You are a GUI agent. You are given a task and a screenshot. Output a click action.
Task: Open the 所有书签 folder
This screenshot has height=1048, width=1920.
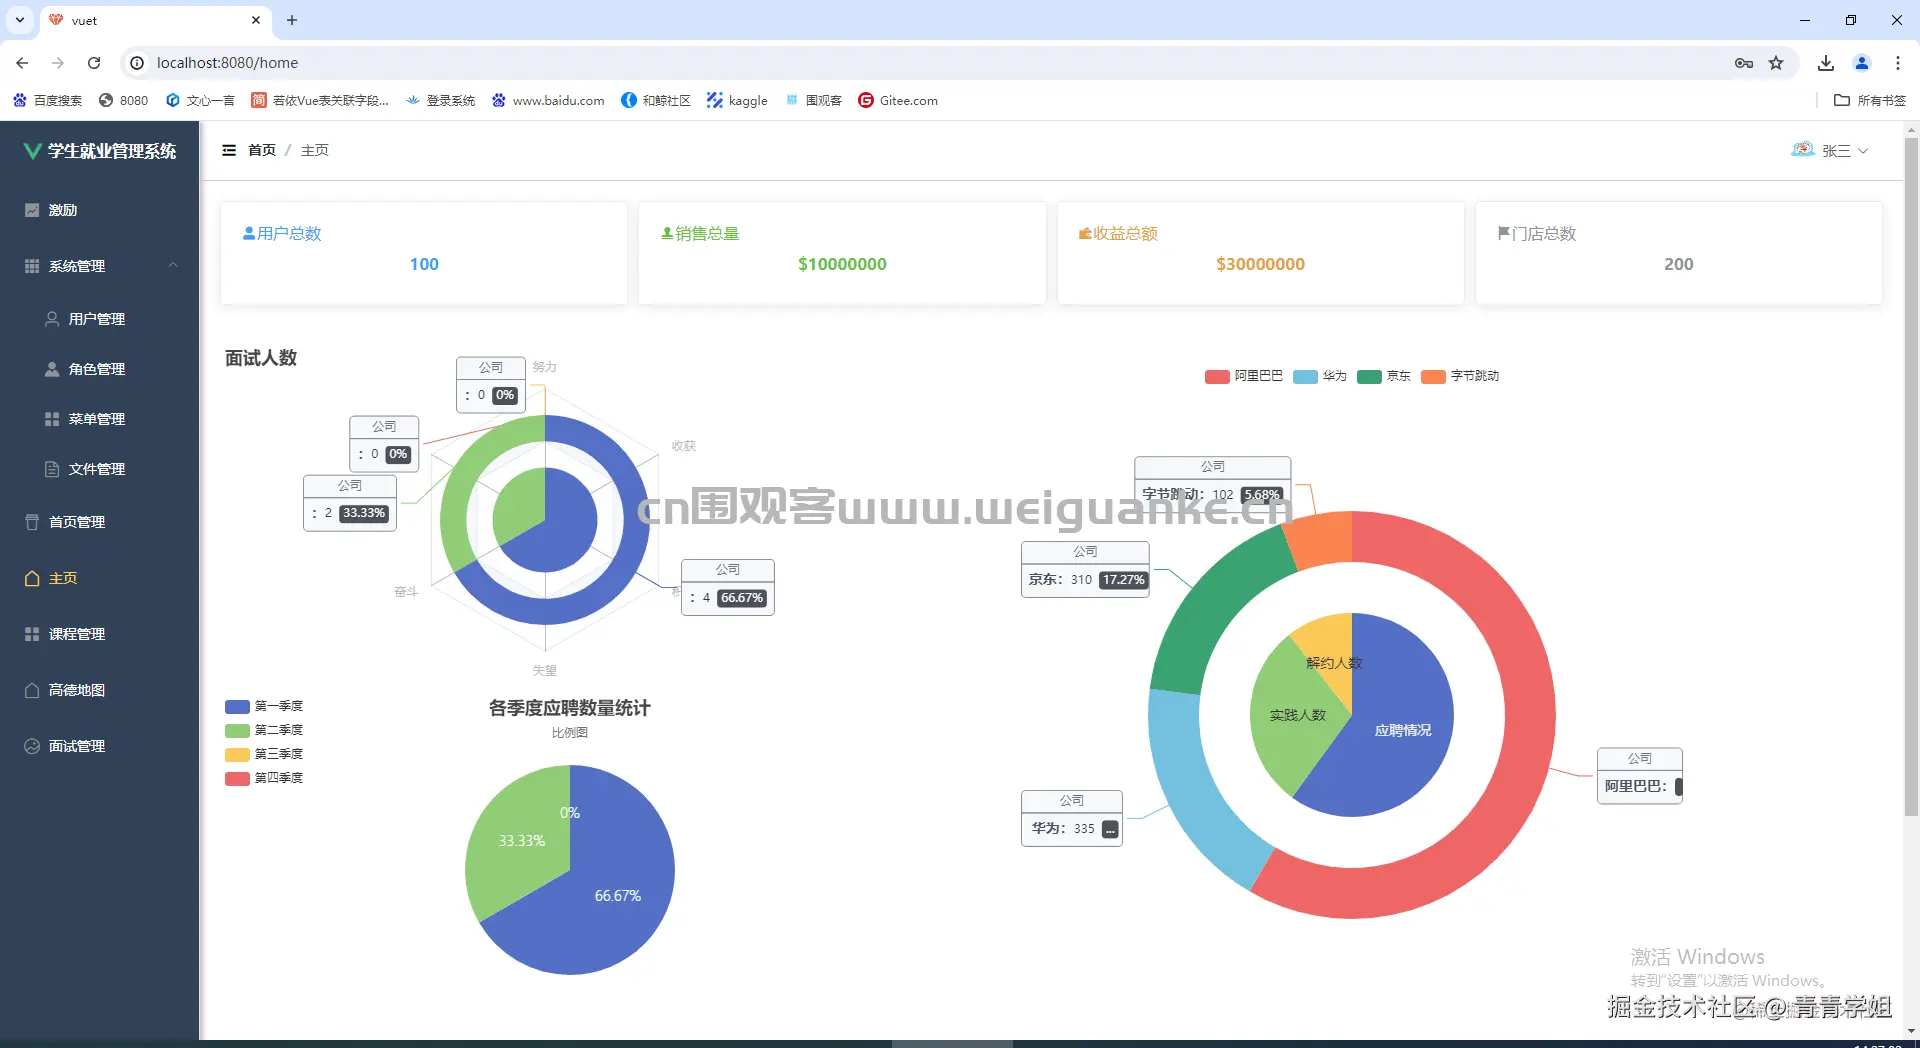pos(1870,100)
